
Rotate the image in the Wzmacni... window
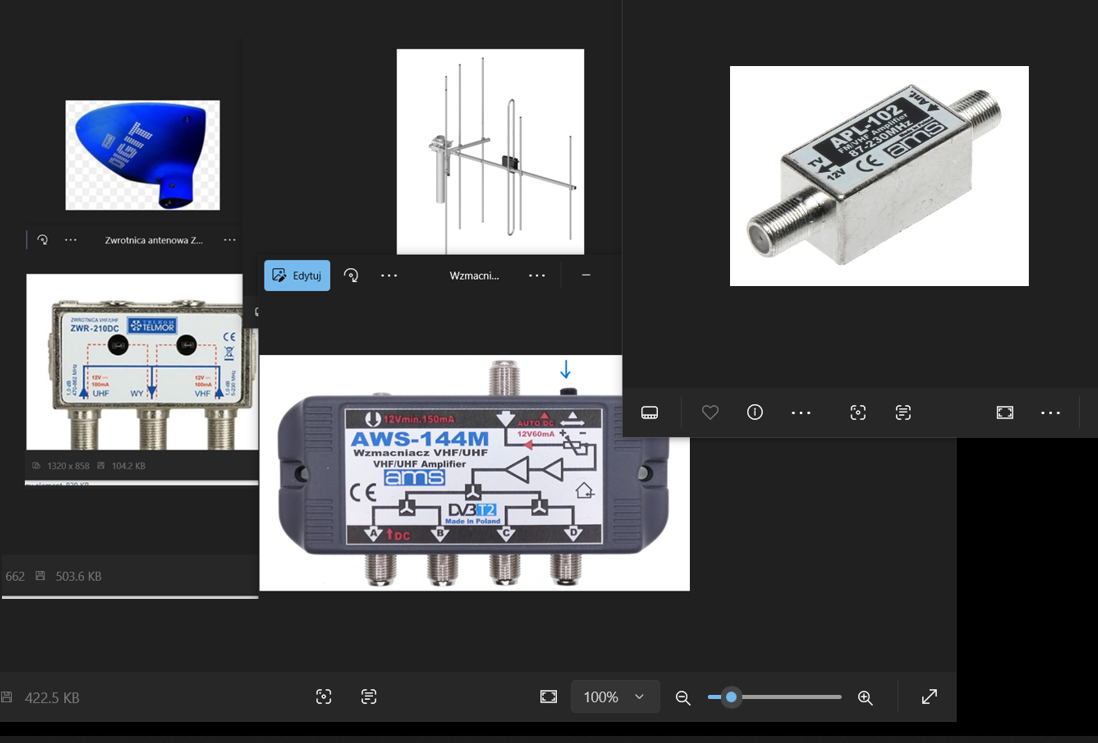[352, 275]
